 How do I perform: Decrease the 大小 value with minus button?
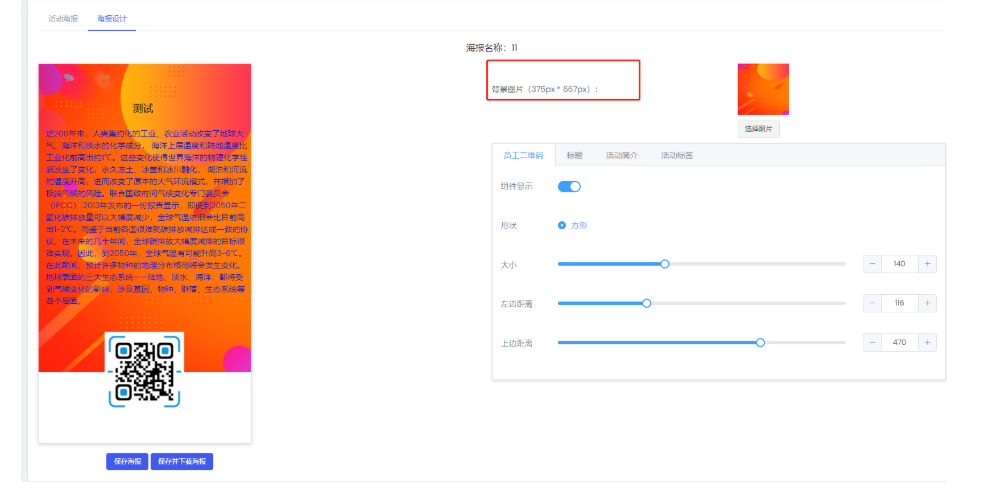(873, 264)
